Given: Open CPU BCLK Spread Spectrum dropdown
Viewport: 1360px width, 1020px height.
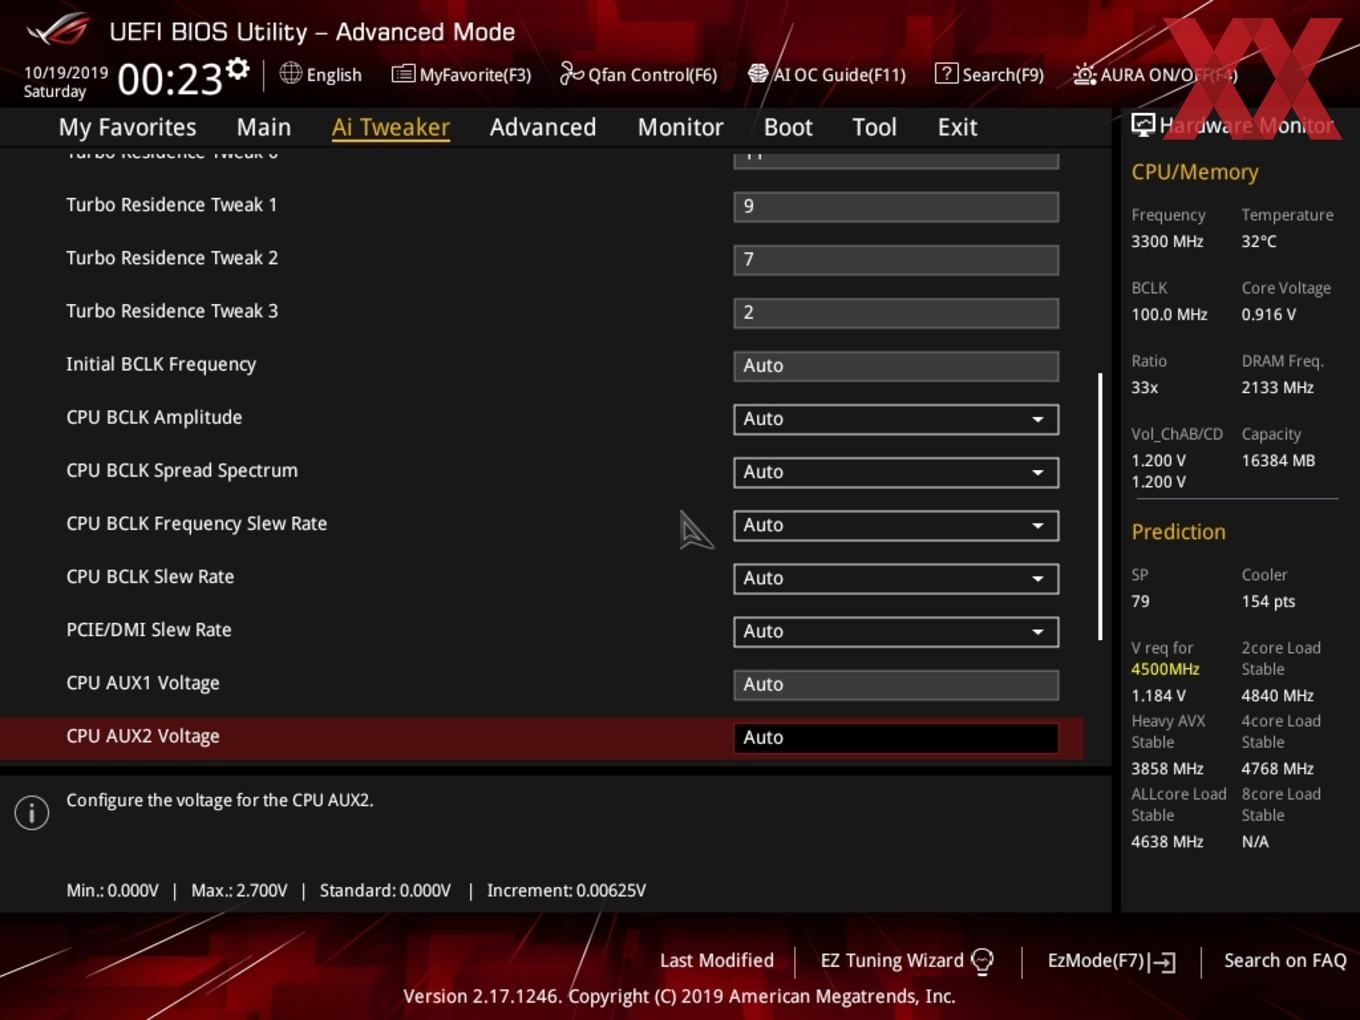Looking at the screenshot, I should click(x=896, y=472).
